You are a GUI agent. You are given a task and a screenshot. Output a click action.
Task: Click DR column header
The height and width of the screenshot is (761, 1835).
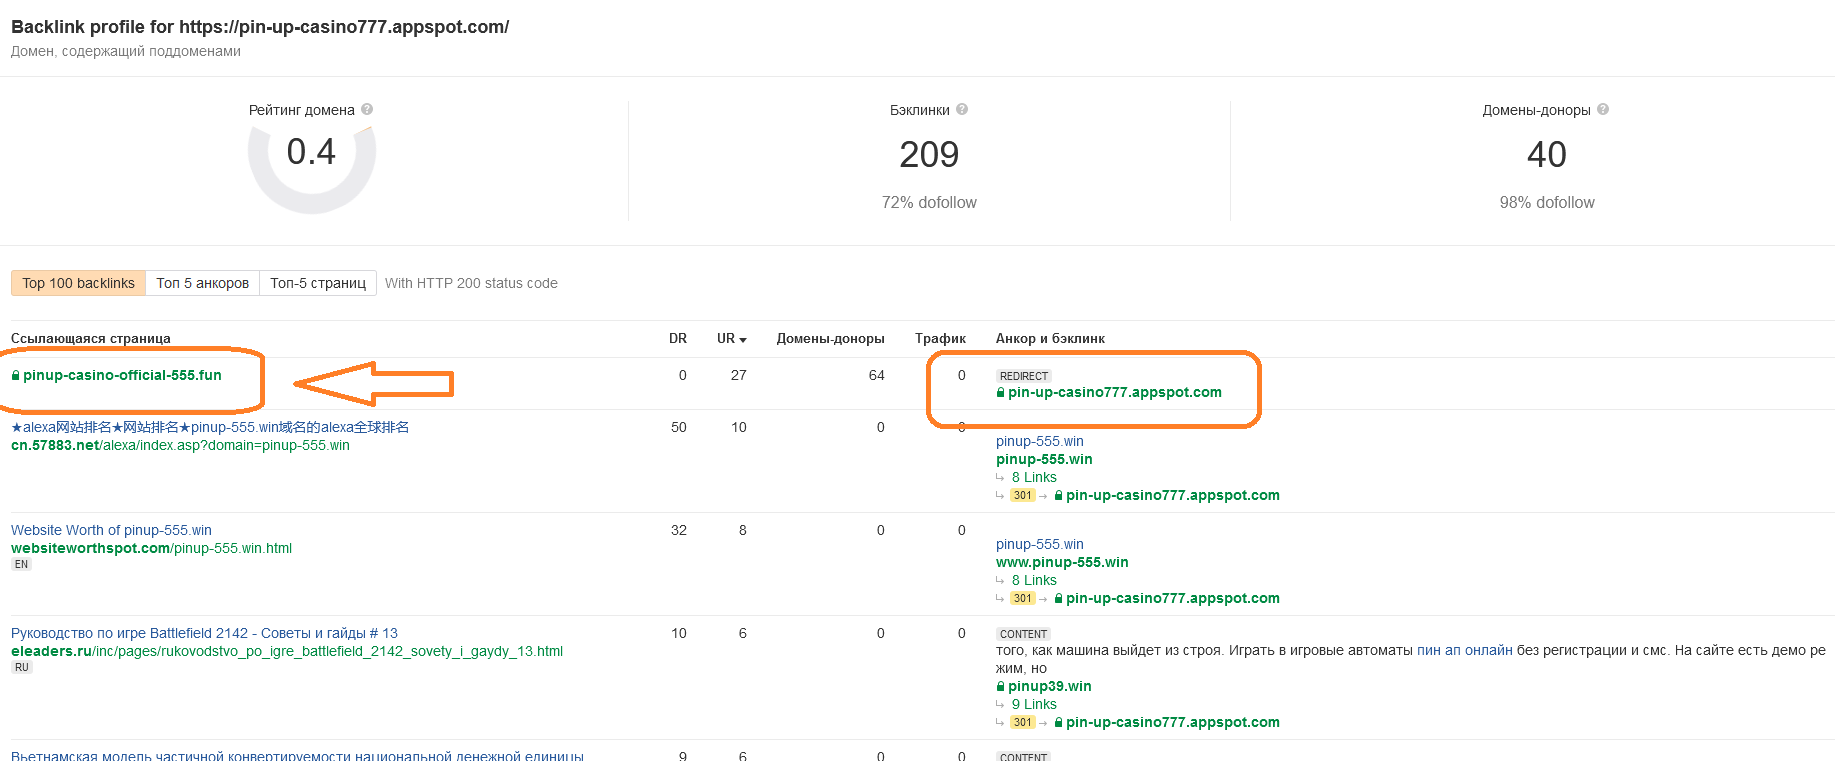(x=678, y=339)
